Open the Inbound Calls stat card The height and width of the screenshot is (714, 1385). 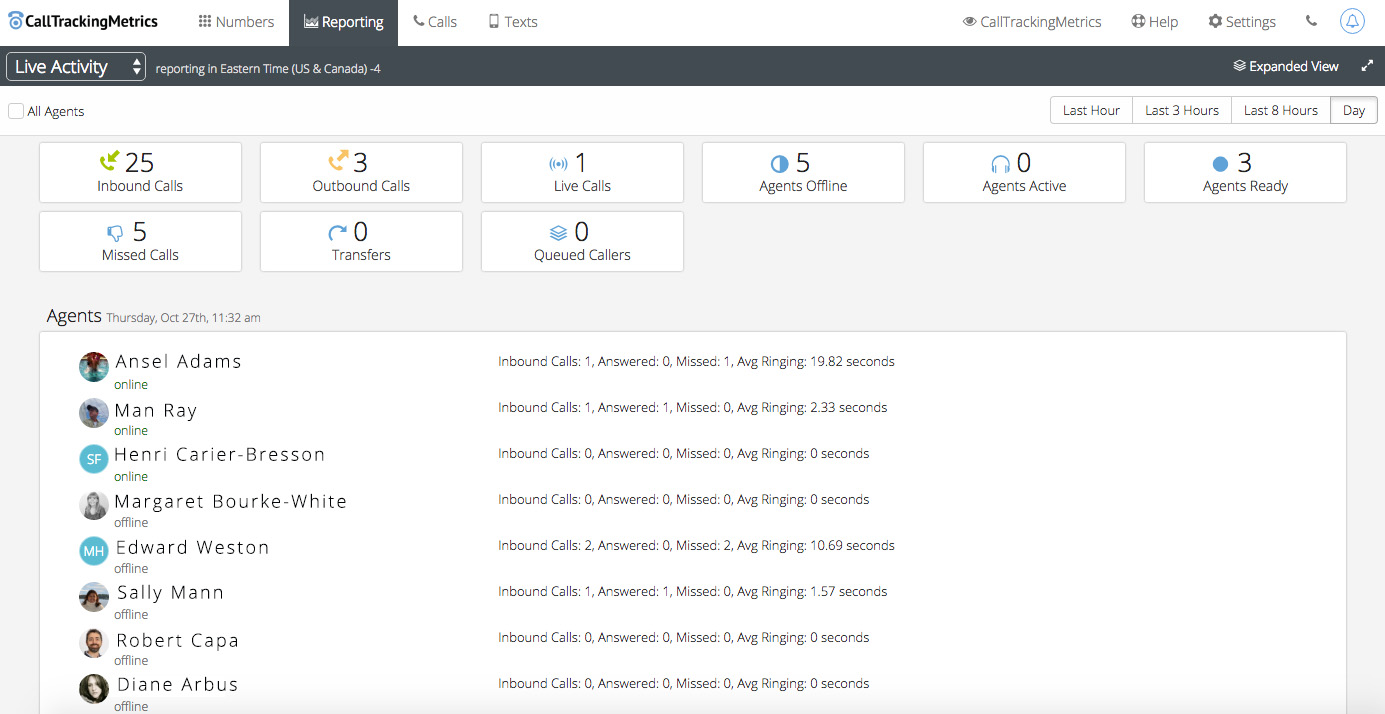(x=140, y=173)
